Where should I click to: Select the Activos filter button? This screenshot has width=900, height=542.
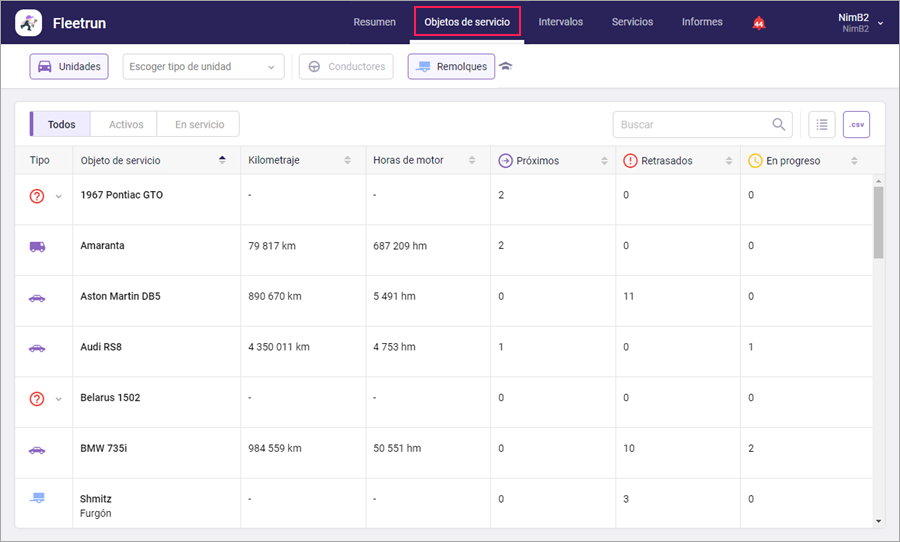point(126,125)
